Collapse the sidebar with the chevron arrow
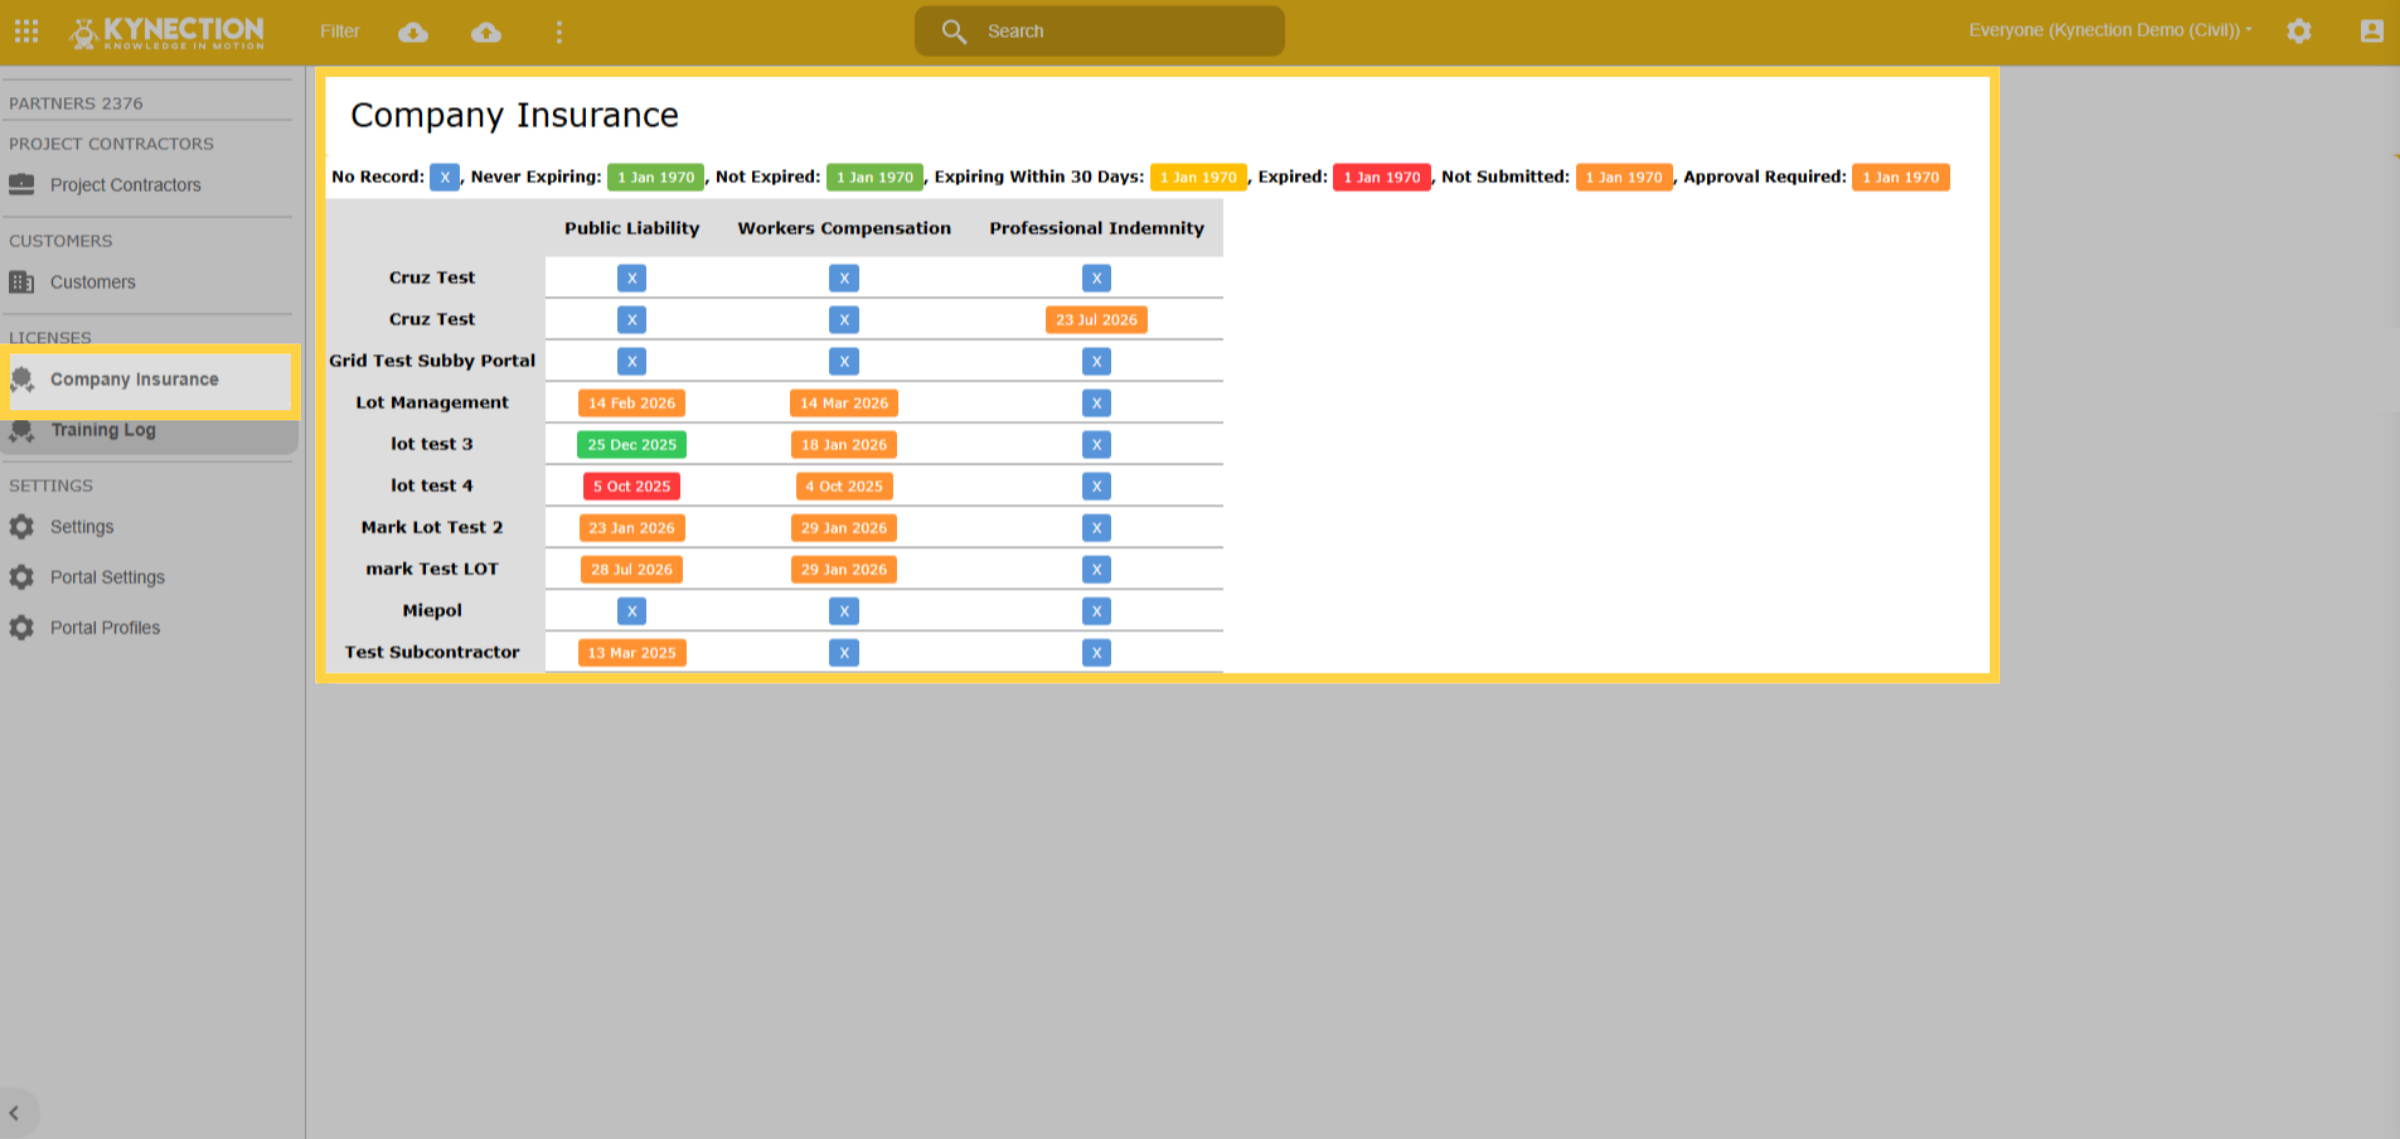 [x=14, y=1112]
